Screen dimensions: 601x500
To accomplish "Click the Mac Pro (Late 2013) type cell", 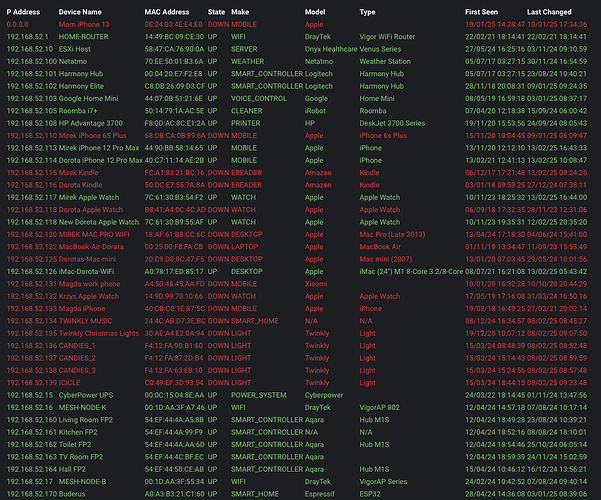I will click(x=392, y=234).
